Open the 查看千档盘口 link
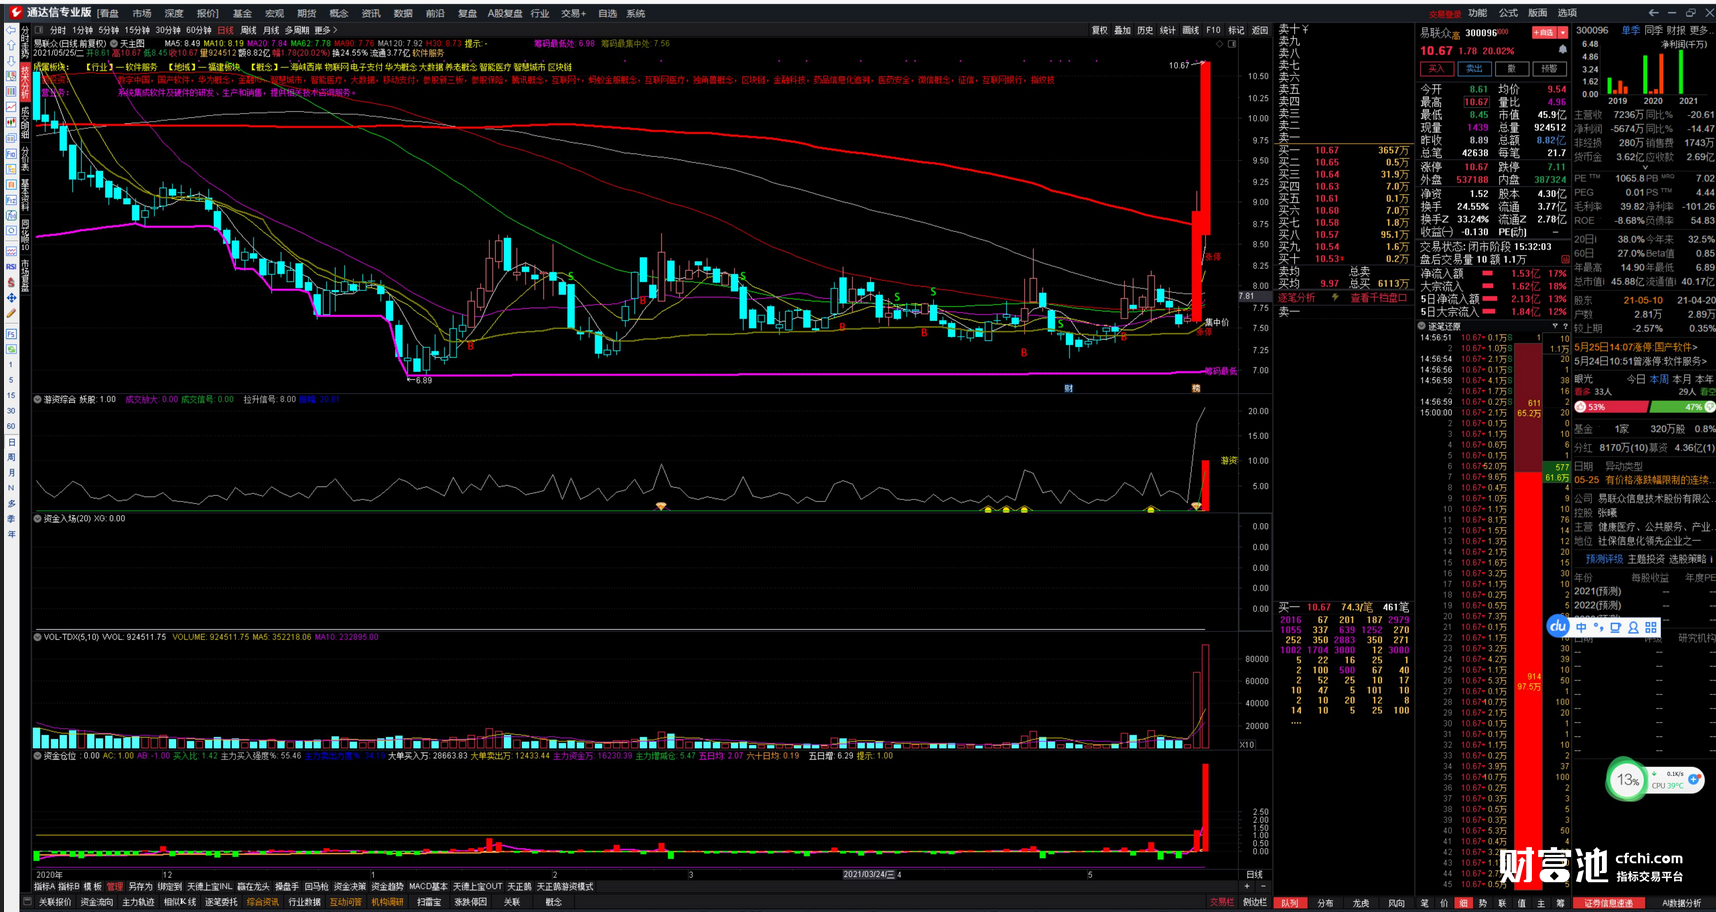Viewport: 1716px width, 912px height. tap(1379, 297)
